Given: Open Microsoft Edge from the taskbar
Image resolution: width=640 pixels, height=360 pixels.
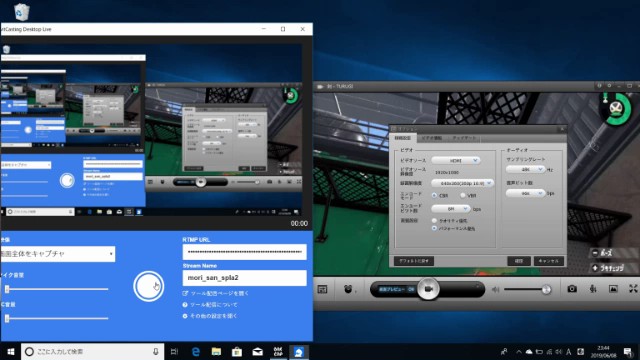Looking at the screenshot, I should point(196,351).
